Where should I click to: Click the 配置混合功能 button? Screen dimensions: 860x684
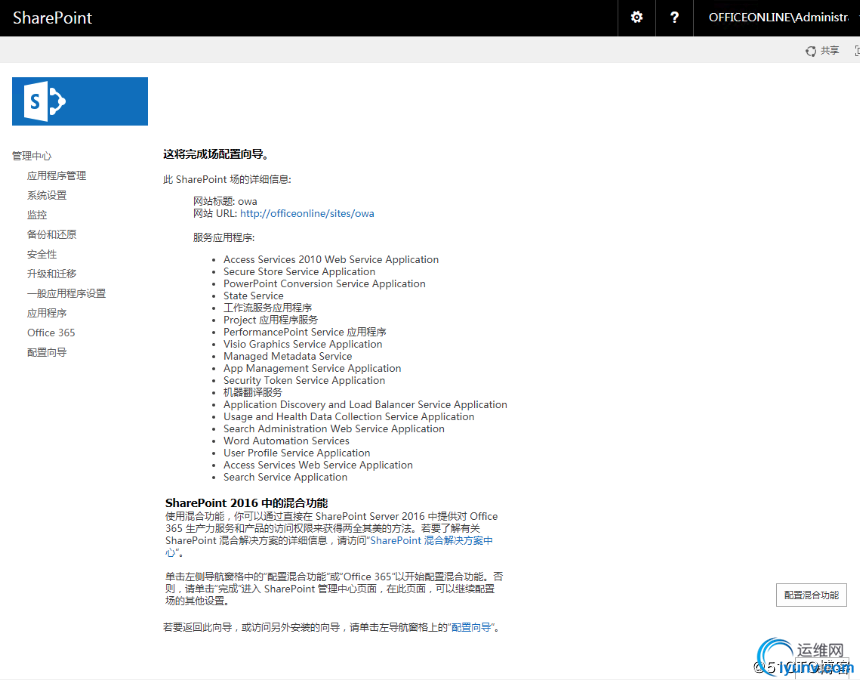811,595
